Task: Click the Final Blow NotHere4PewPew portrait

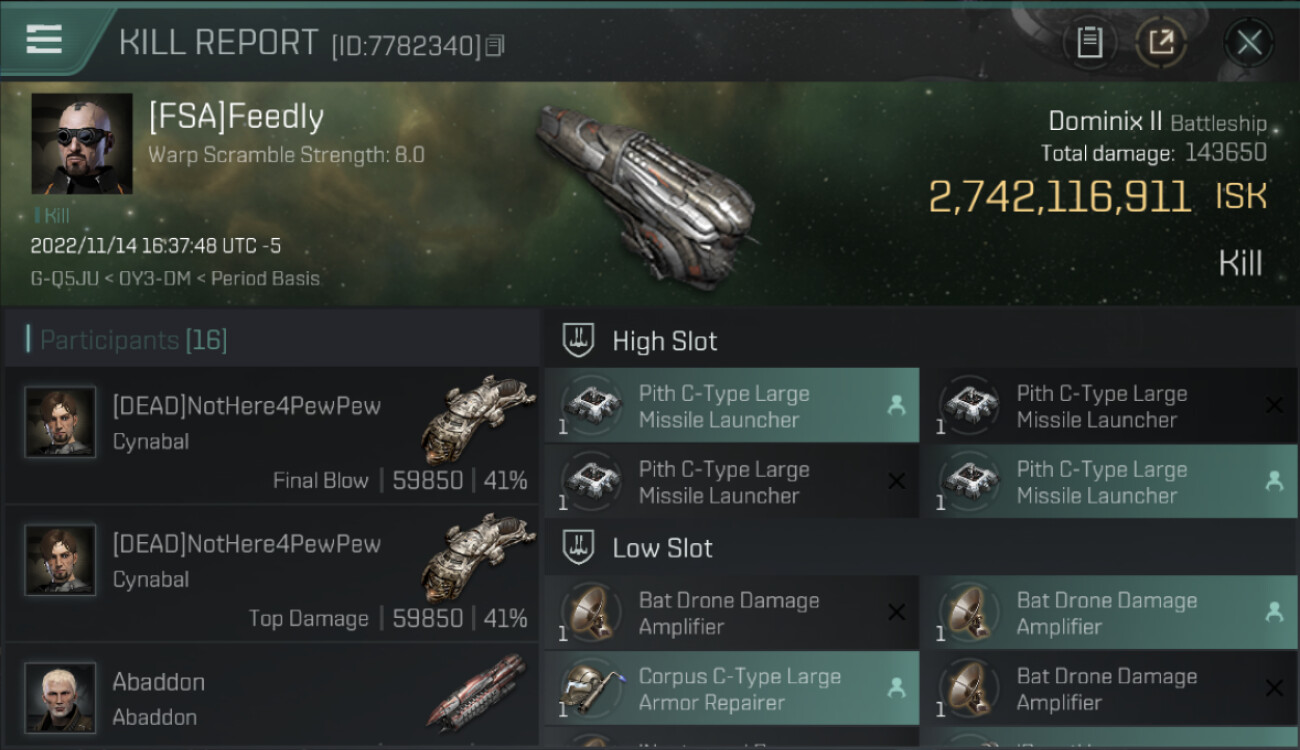Action: 60,422
